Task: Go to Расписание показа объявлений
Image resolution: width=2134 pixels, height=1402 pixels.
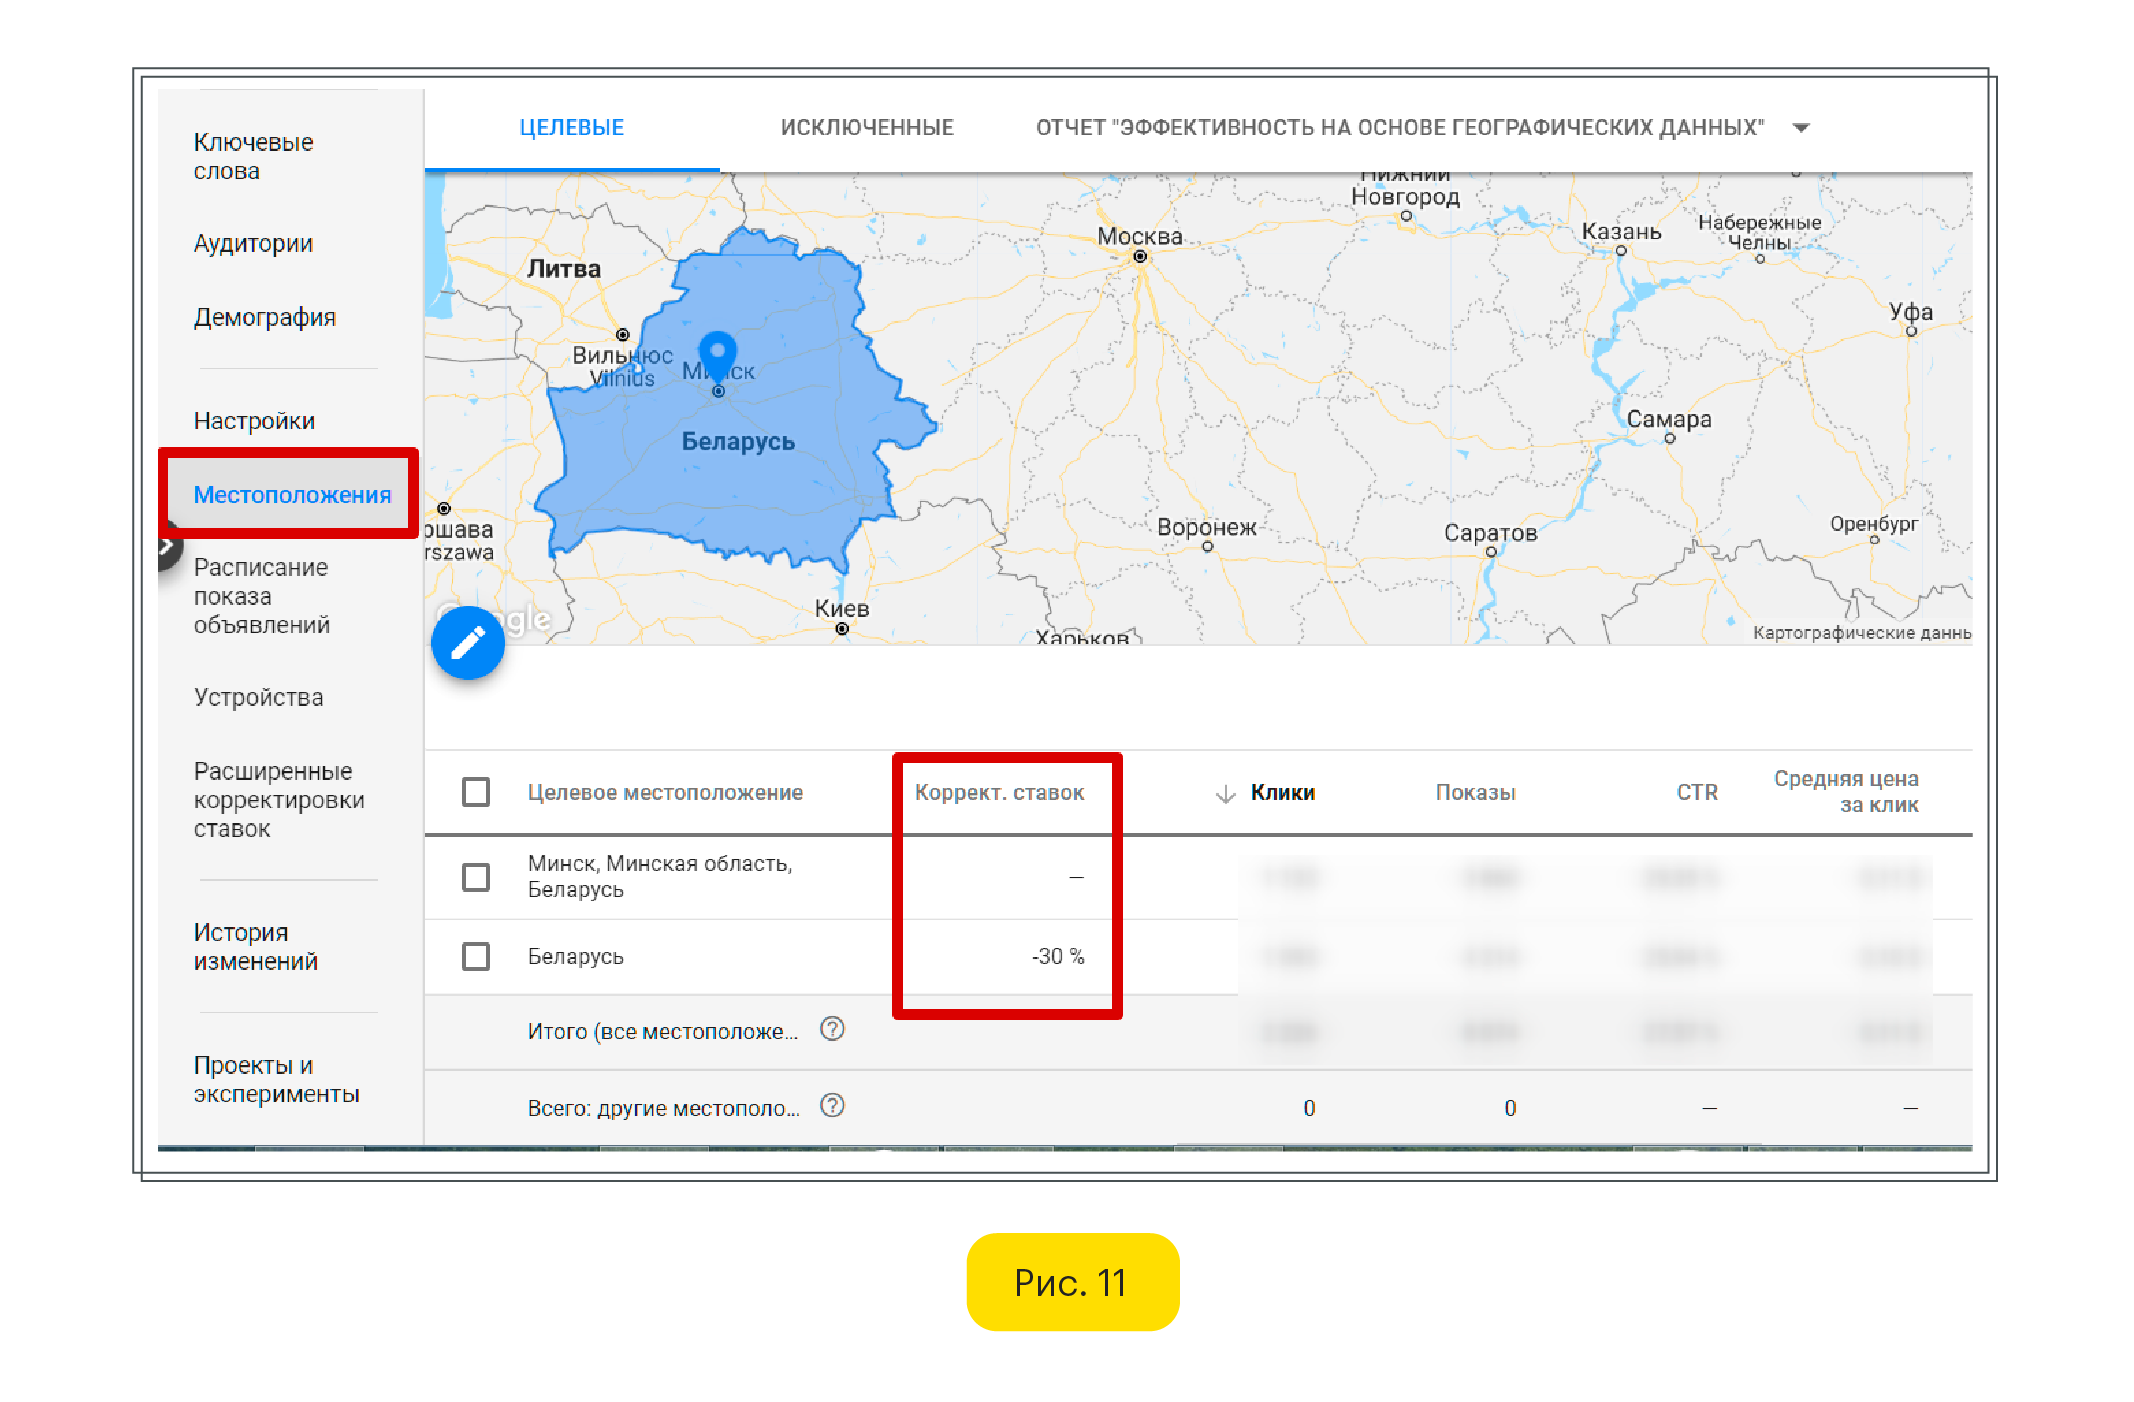Action: 261,596
